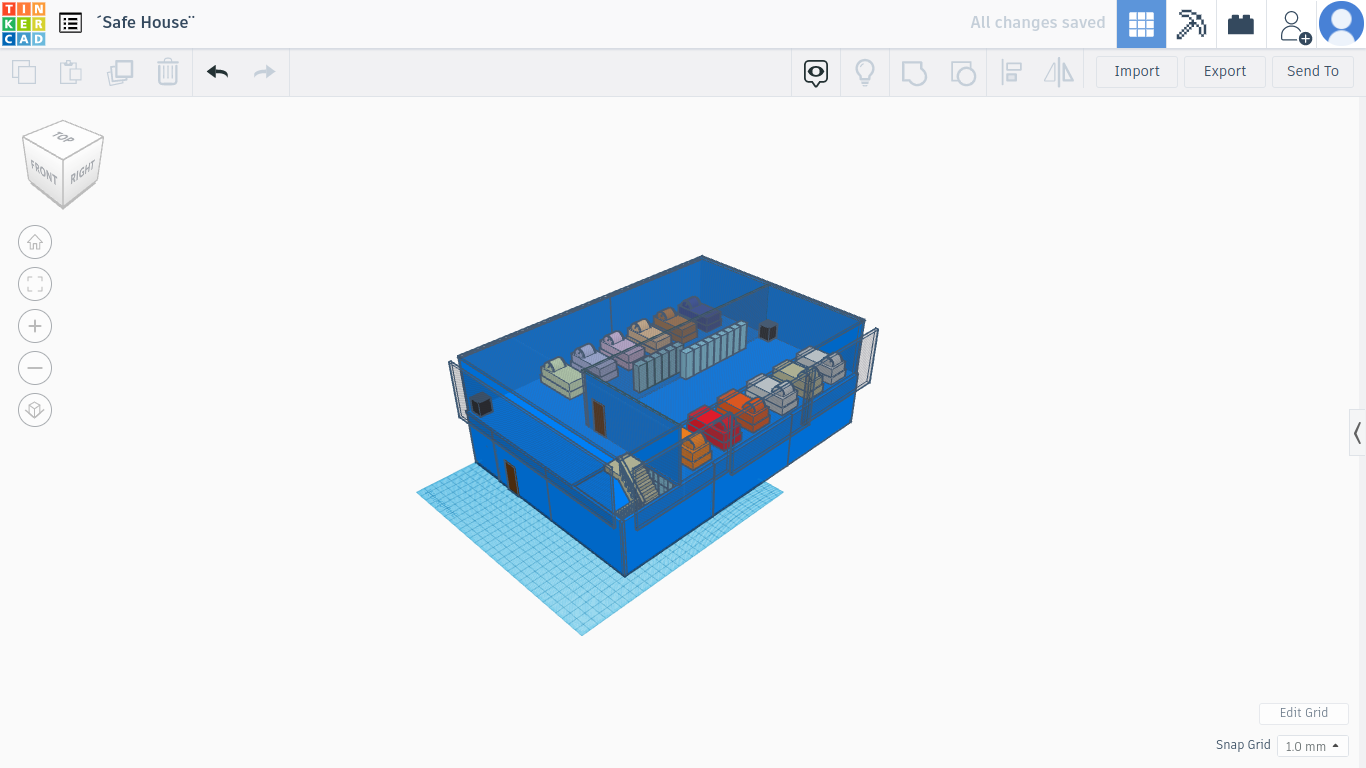Click the Zoom out minus button
Image resolution: width=1366 pixels, height=768 pixels.
pos(35,368)
